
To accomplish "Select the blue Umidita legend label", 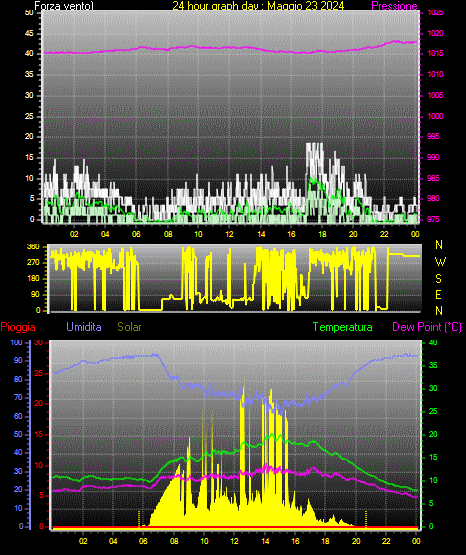I will click(84, 327).
